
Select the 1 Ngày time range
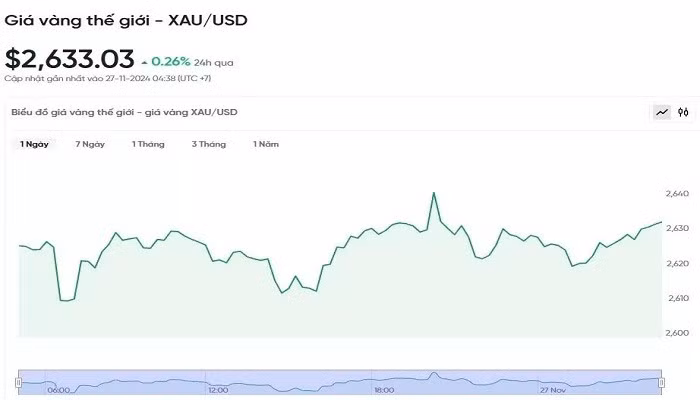click(35, 144)
